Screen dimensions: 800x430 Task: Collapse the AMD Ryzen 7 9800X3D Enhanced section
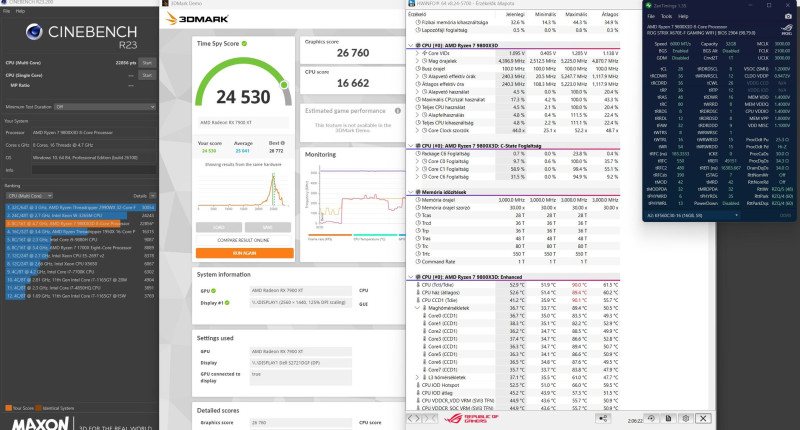pos(410,277)
